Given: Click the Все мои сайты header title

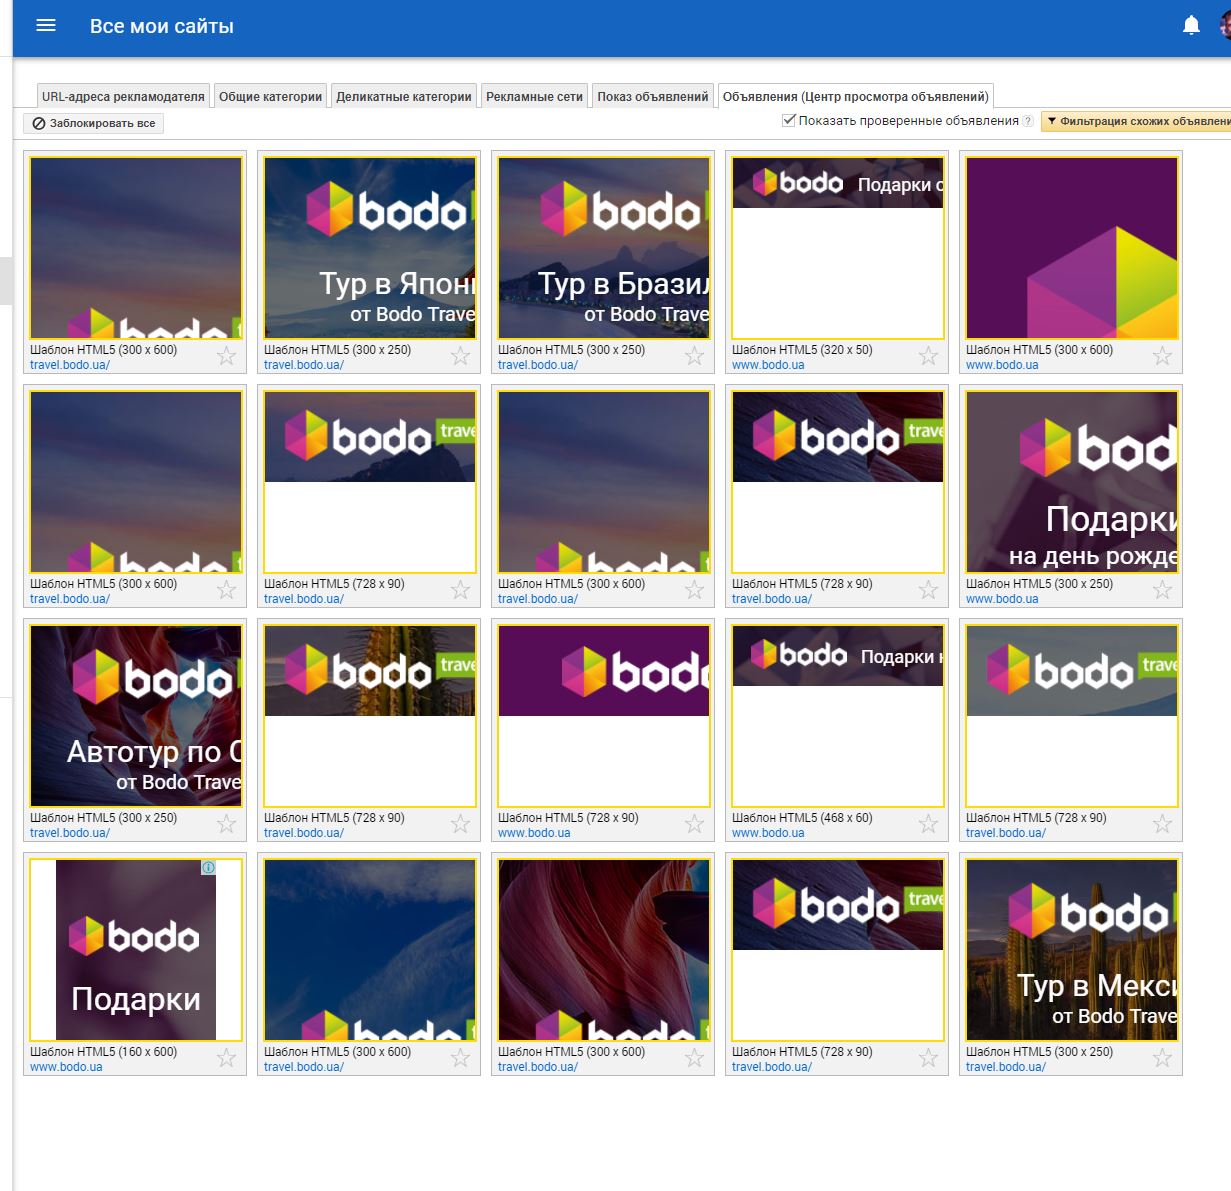Looking at the screenshot, I should pos(162,27).
